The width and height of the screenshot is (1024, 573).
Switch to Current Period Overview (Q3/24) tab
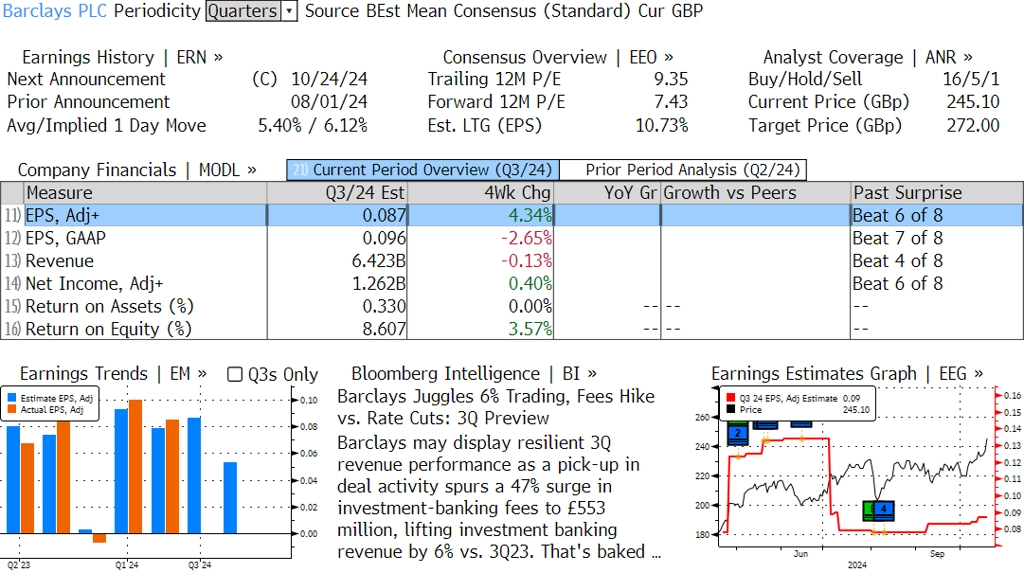423,170
